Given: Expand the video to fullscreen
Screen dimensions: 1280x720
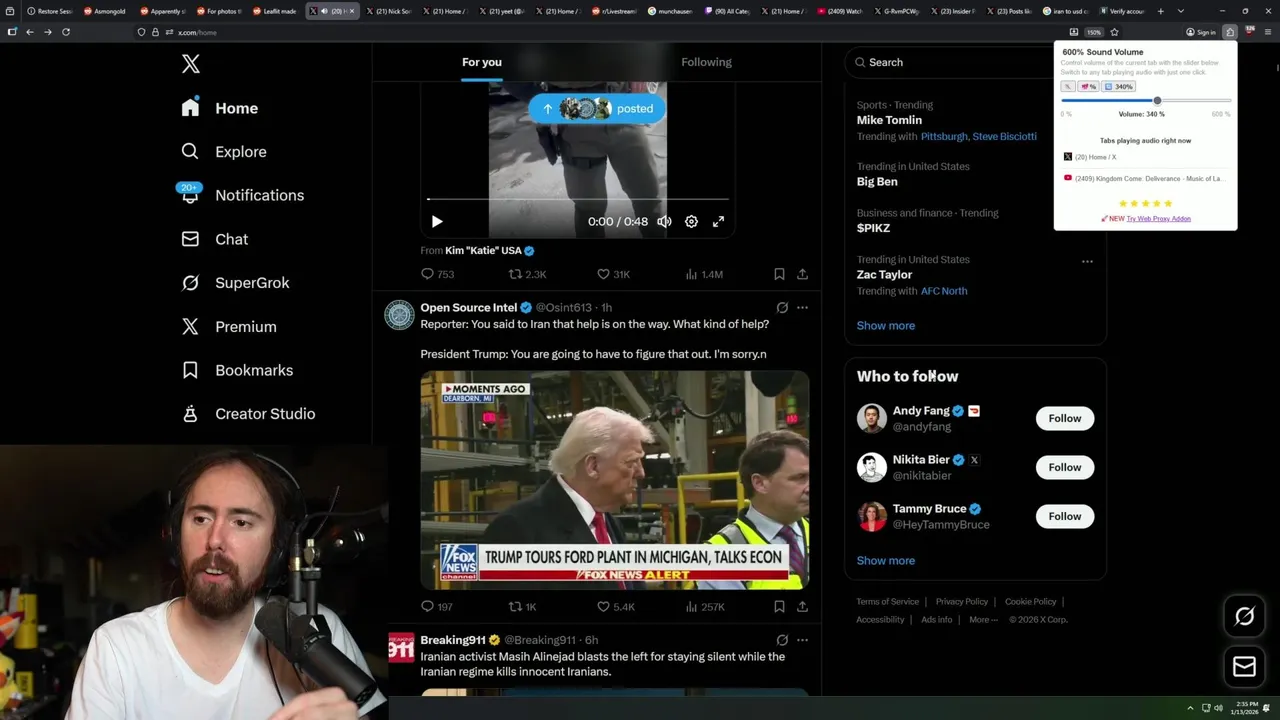Looking at the screenshot, I should point(718,222).
